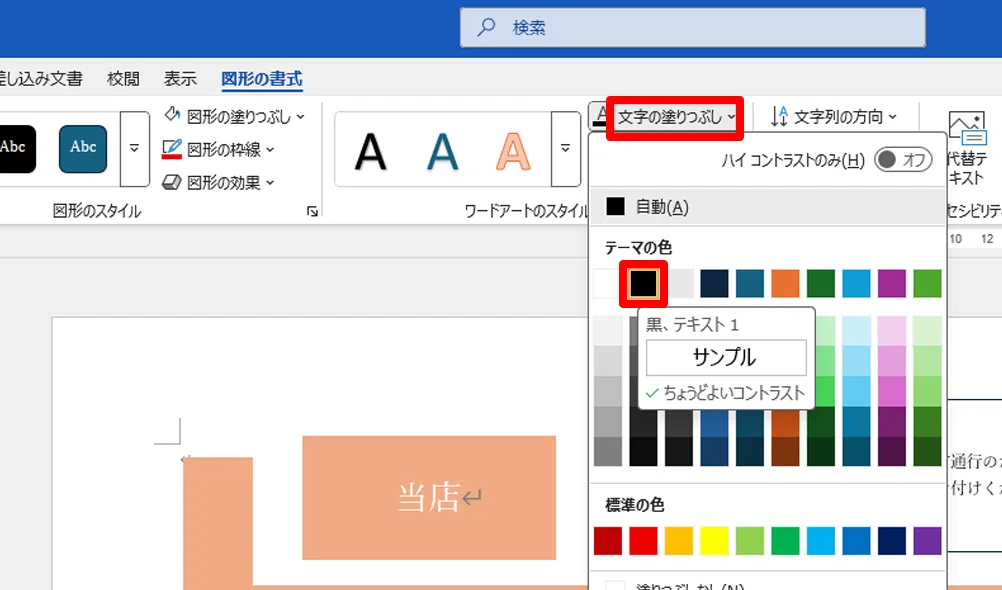Pick the dark green theme color
Image resolution: width=1002 pixels, height=590 pixels.
[821, 284]
